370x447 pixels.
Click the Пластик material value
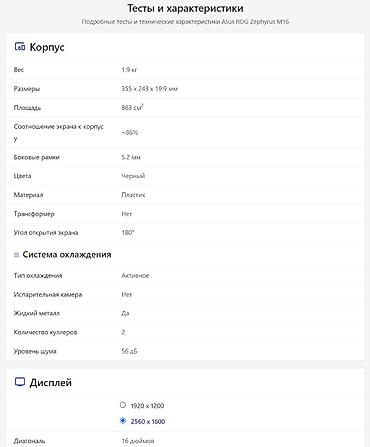coord(133,195)
